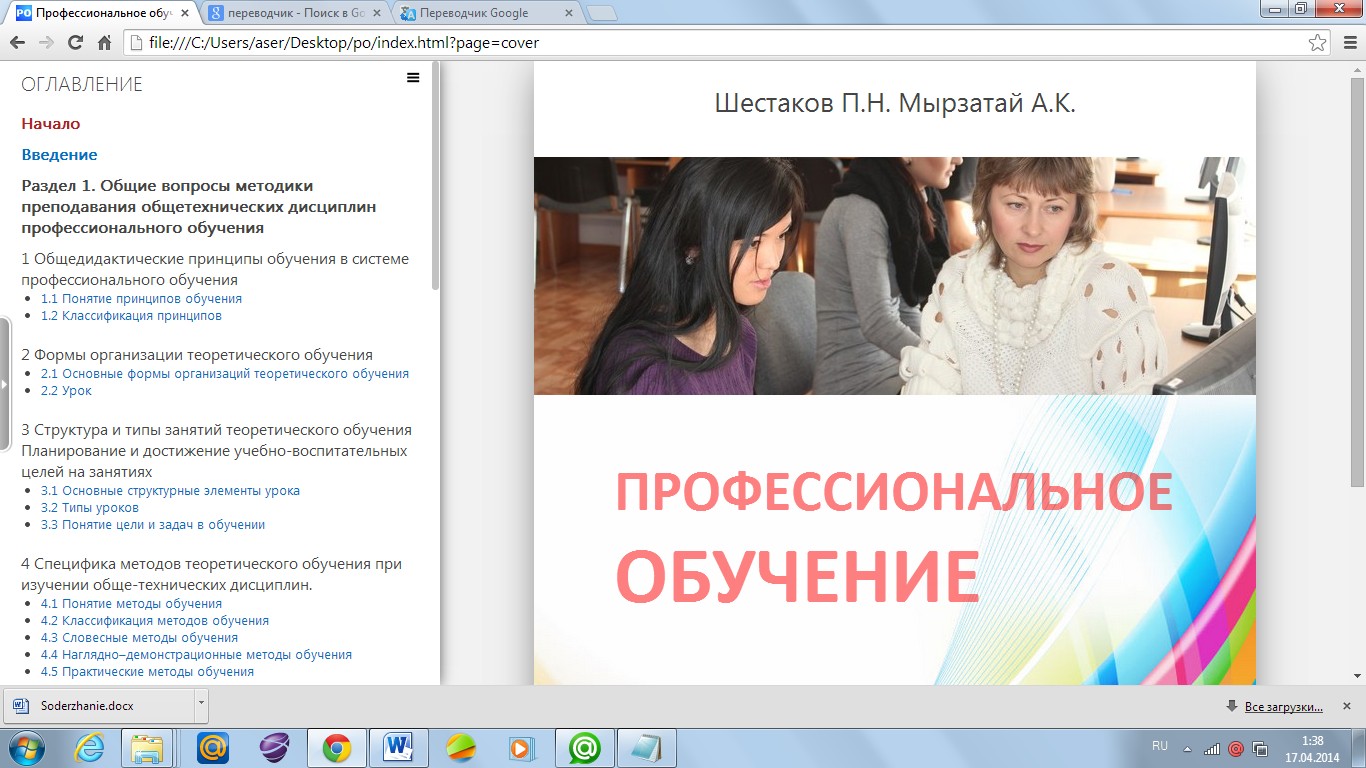Select the 'Профессиональное обу' tab

[x=103, y=13]
